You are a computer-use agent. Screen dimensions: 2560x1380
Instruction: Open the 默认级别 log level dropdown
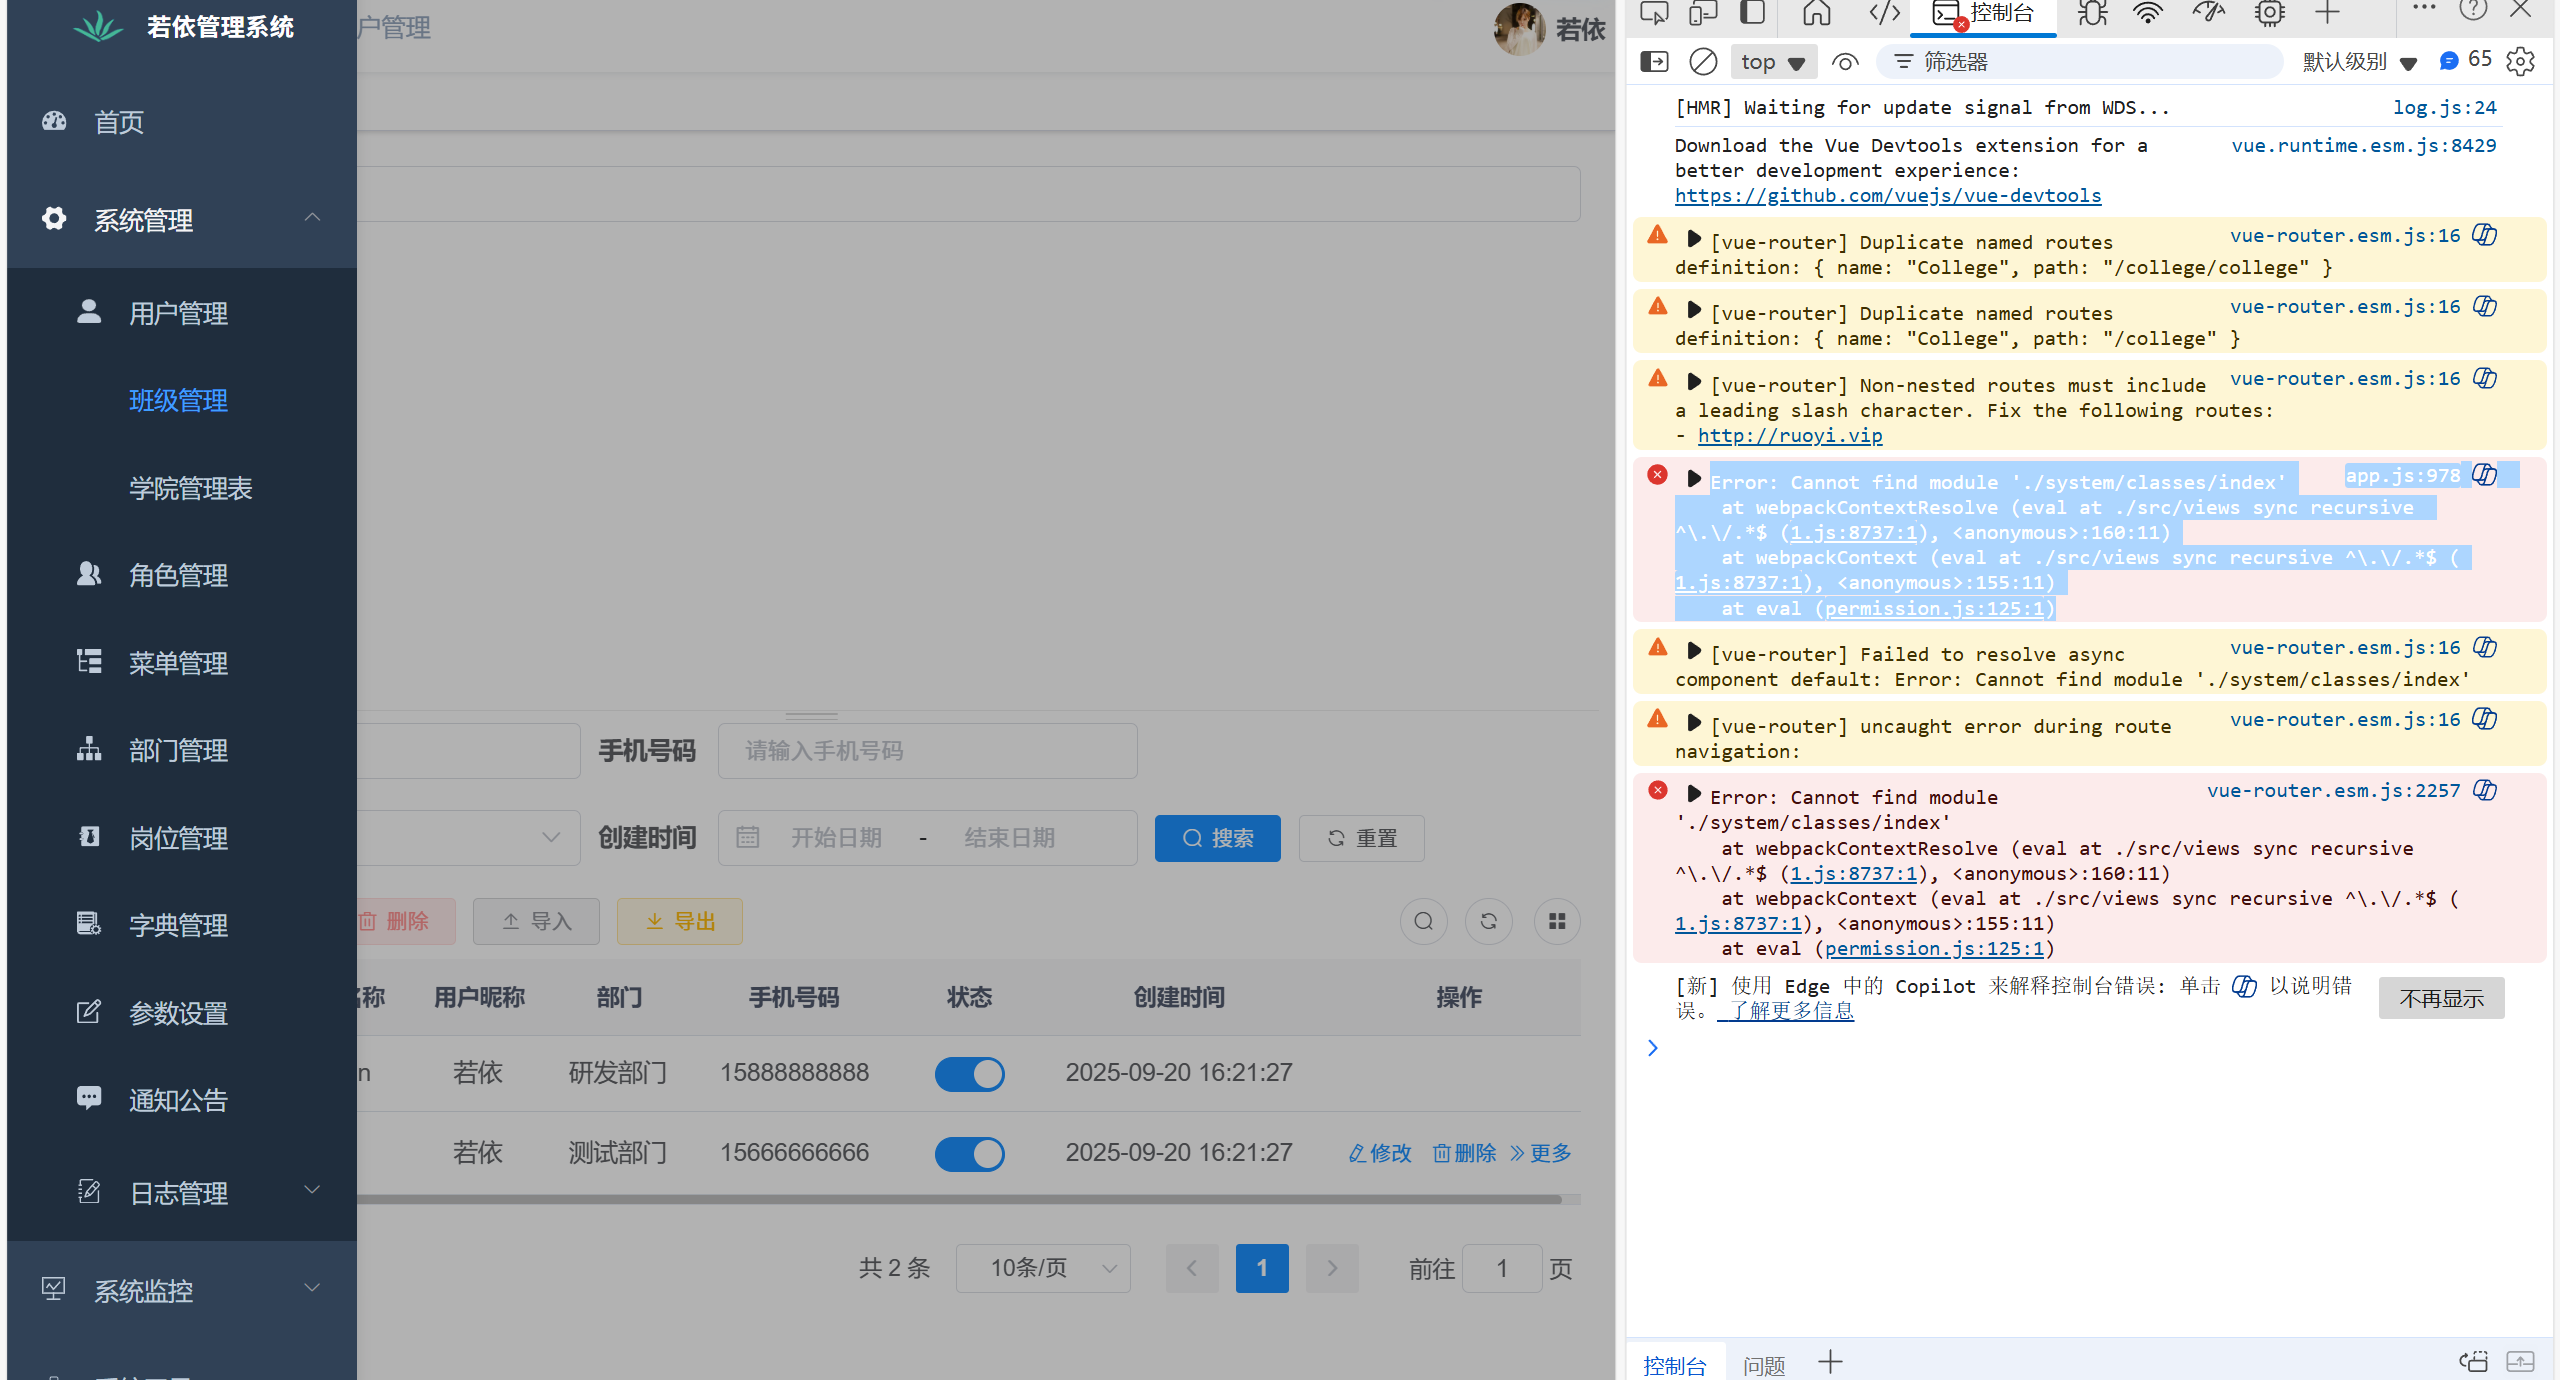2358,62
